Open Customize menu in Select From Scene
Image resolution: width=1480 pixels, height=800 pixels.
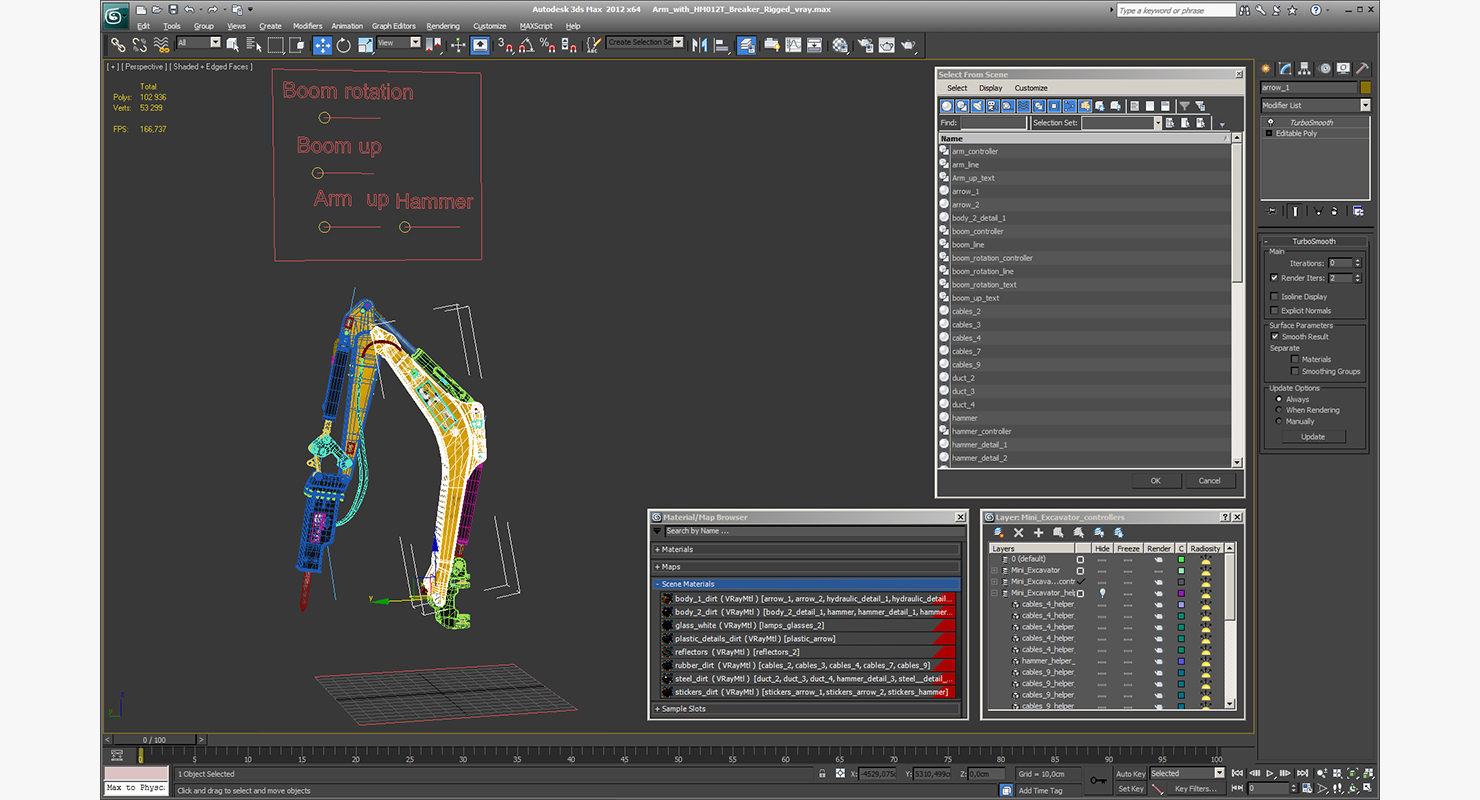coord(1031,88)
